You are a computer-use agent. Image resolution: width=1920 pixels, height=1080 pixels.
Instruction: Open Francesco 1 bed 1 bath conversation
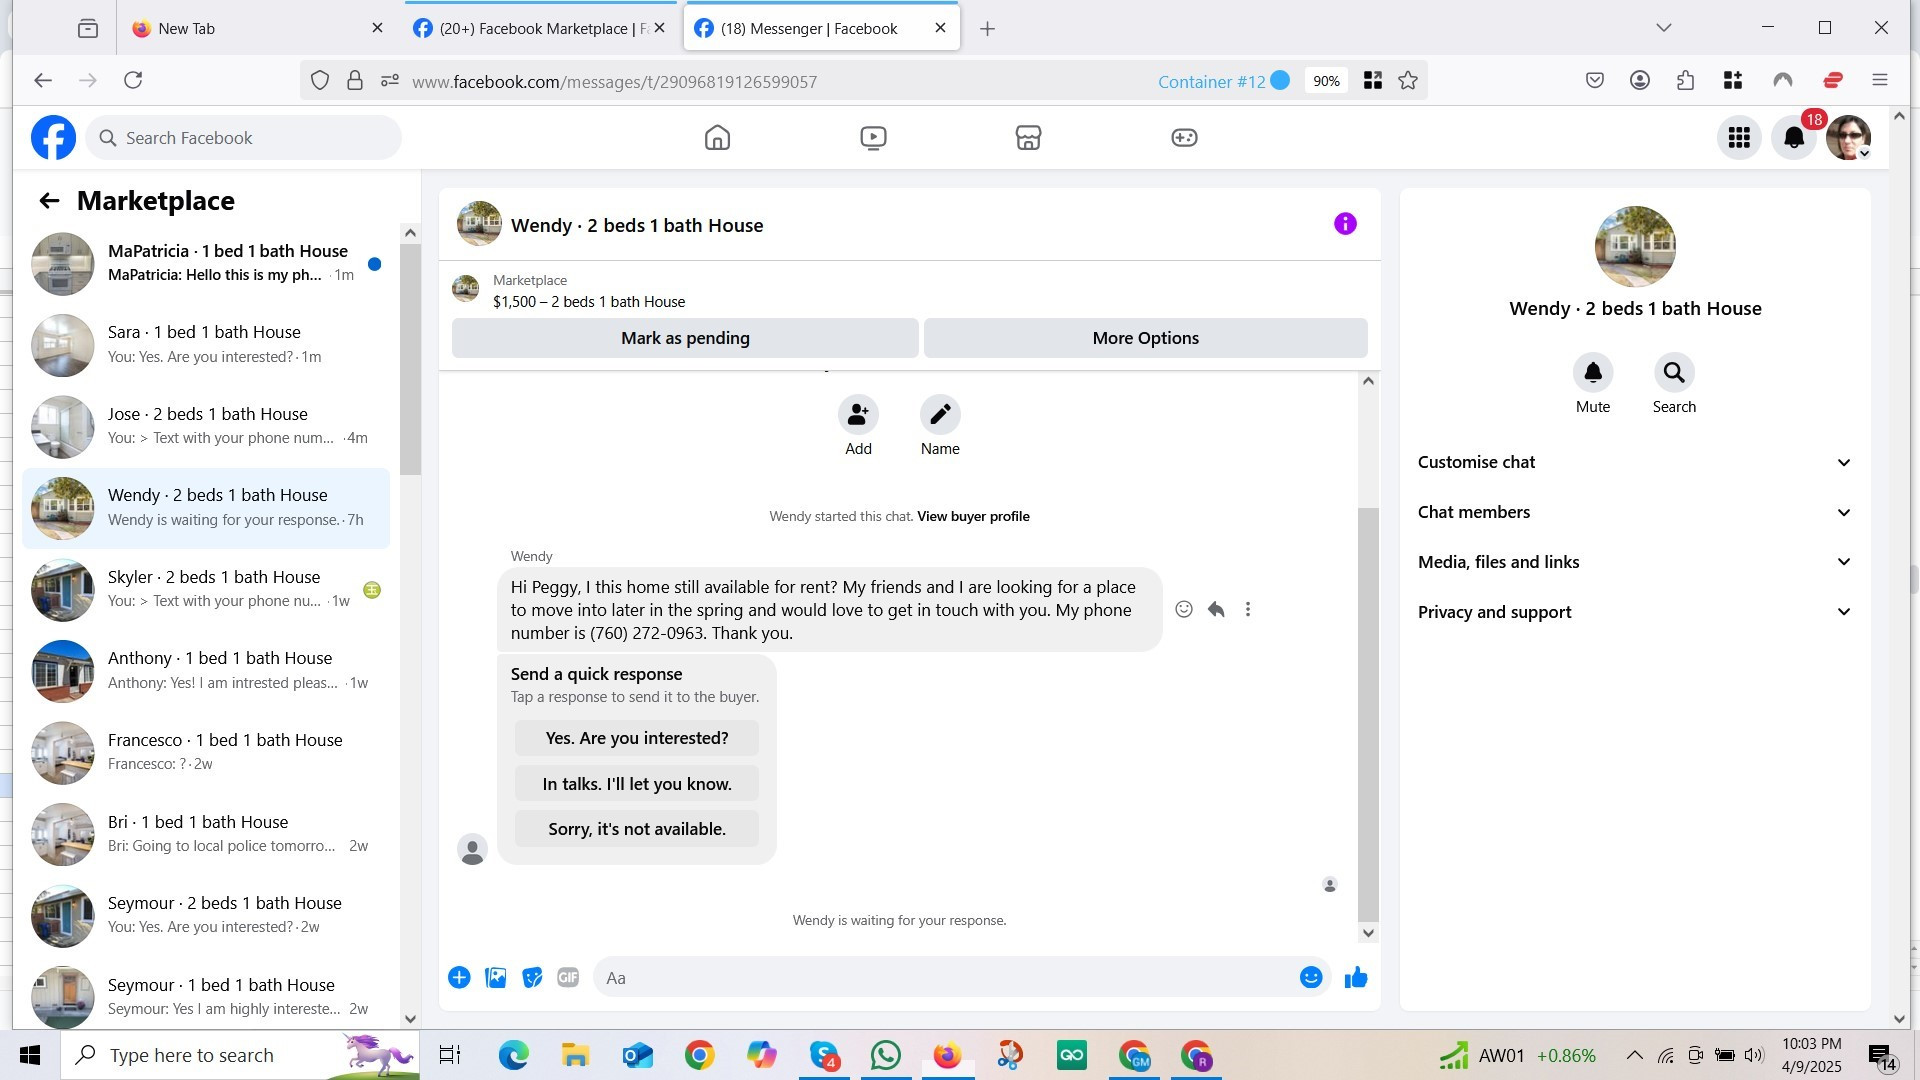point(206,752)
